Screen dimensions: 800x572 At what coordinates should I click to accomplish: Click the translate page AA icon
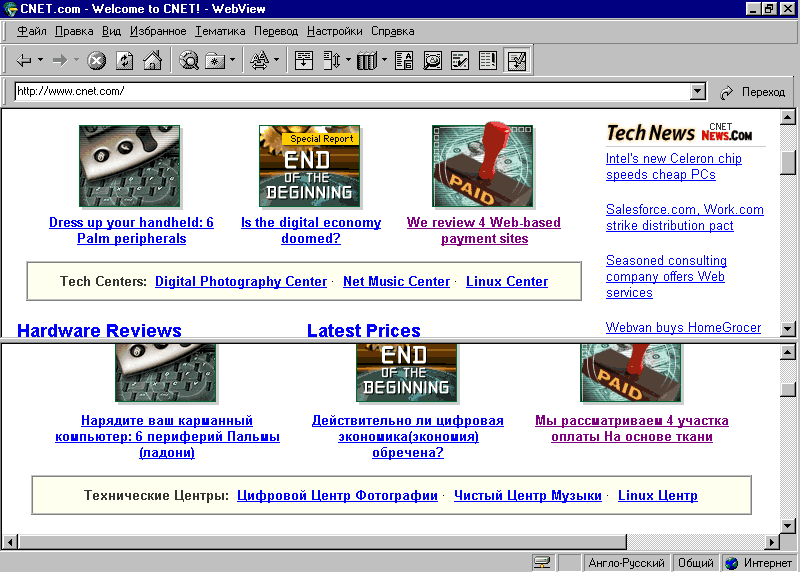tap(260, 61)
